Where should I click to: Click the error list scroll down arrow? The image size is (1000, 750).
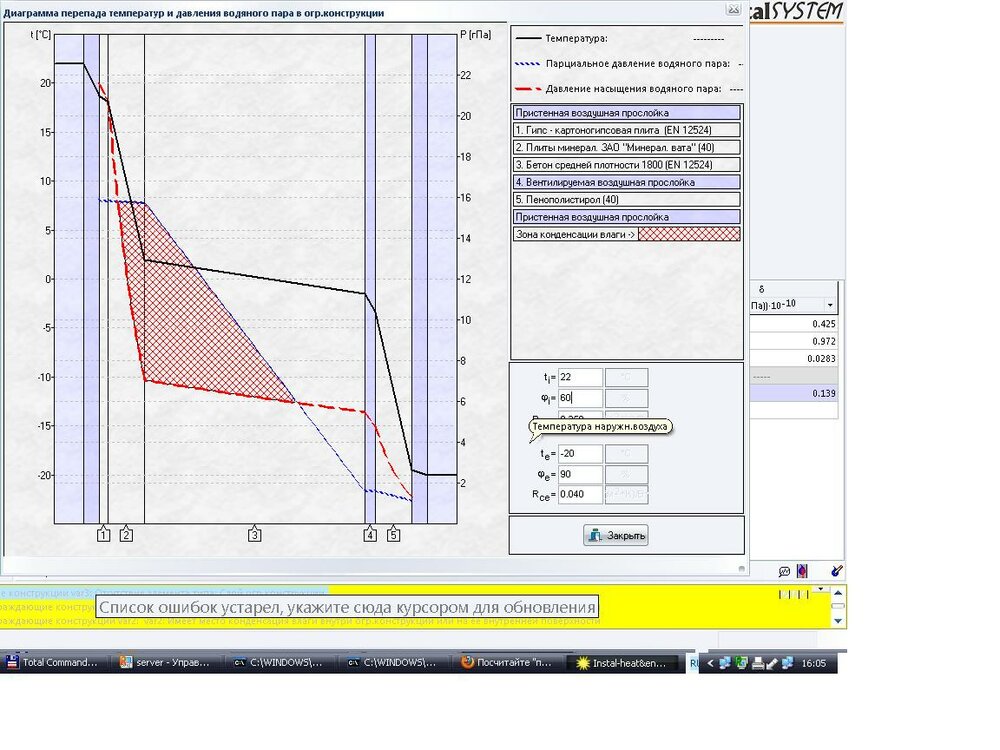(838, 621)
